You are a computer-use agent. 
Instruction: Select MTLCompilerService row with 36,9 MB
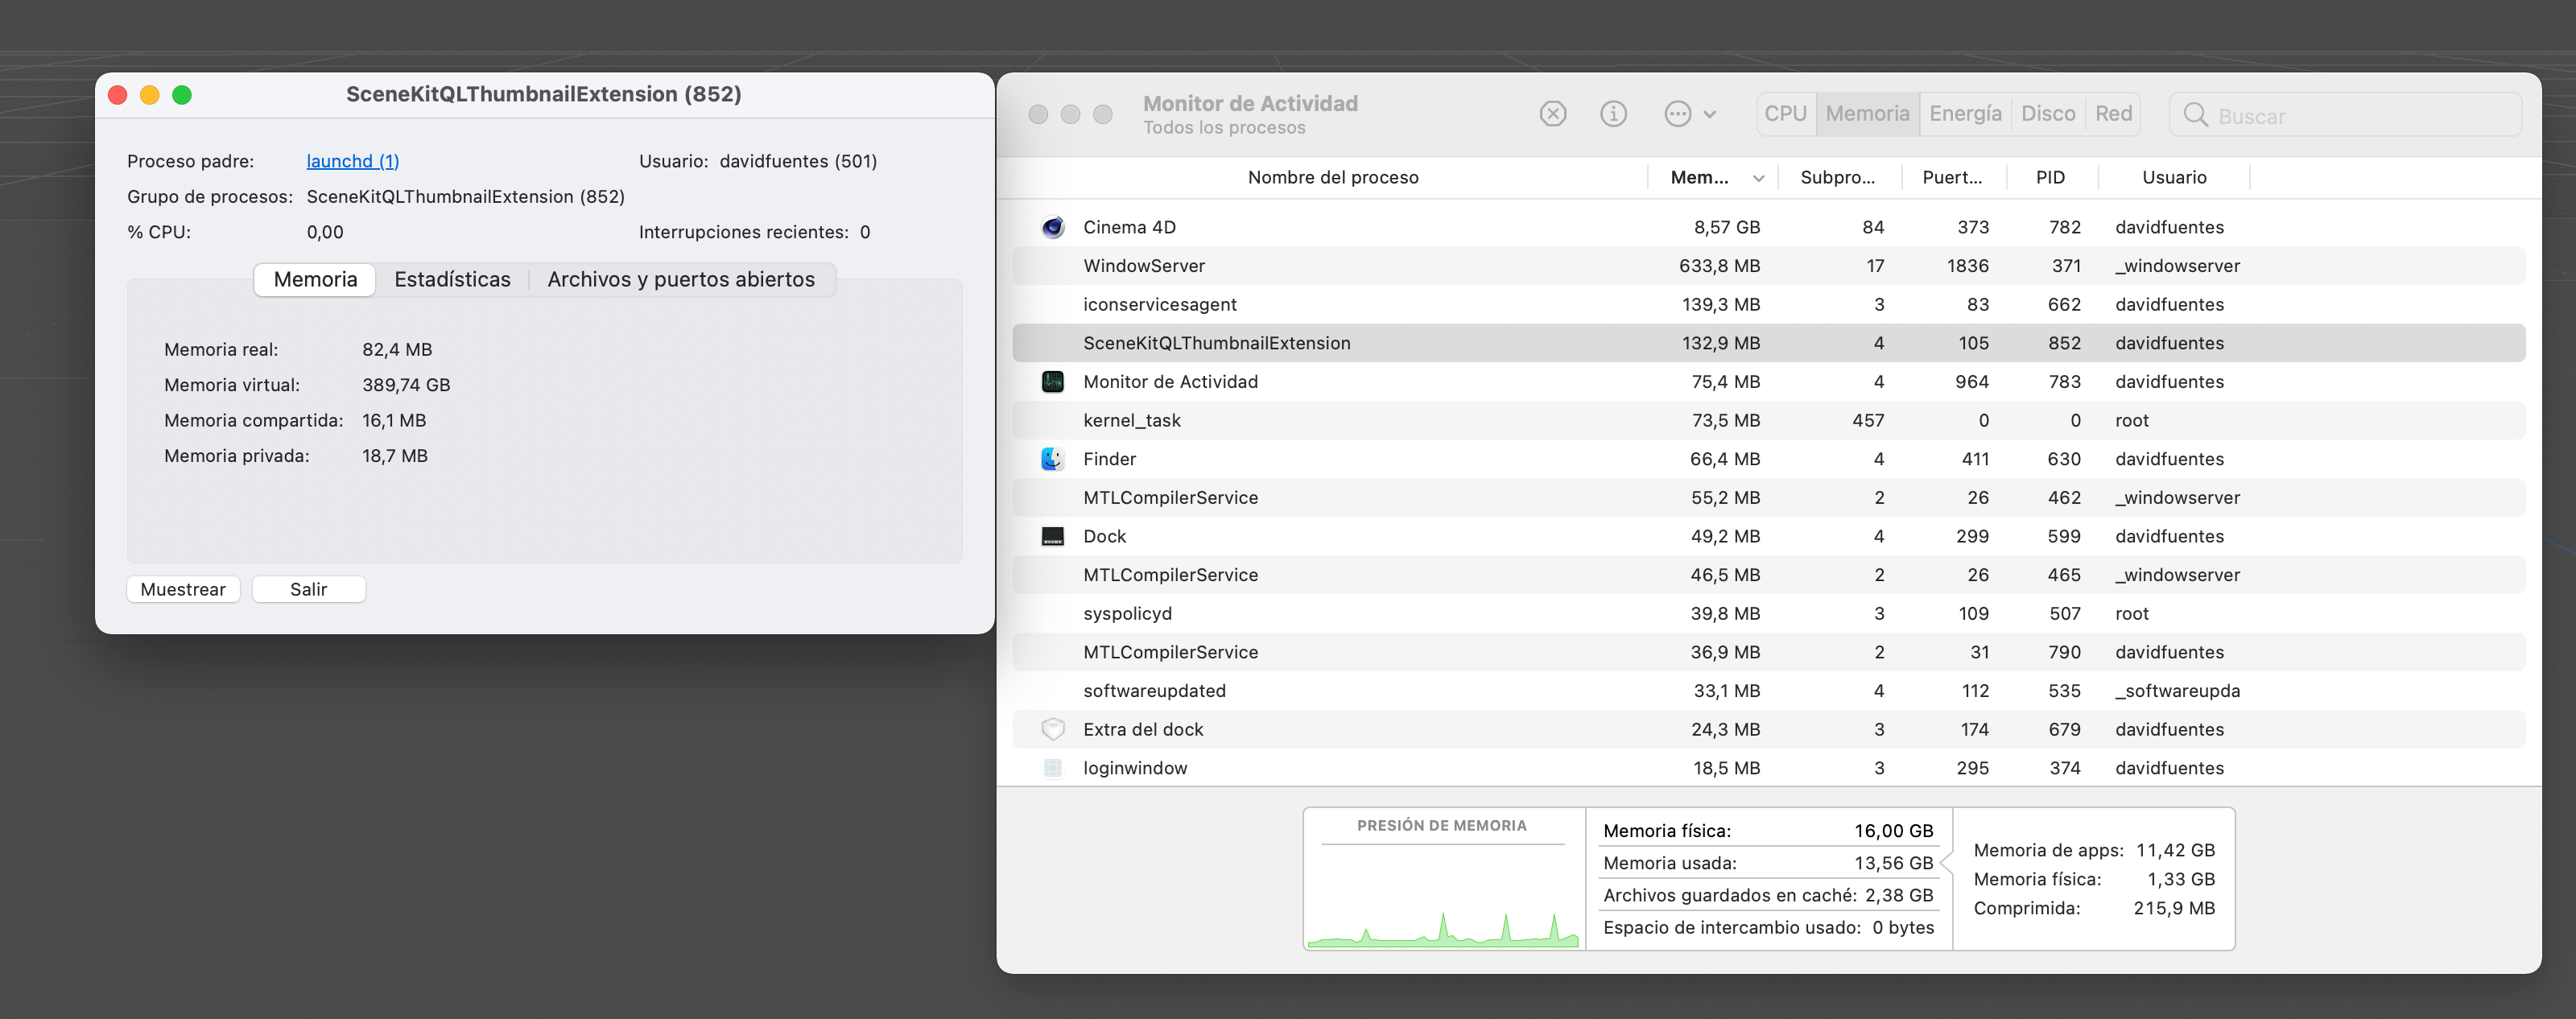(x=1768, y=652)
